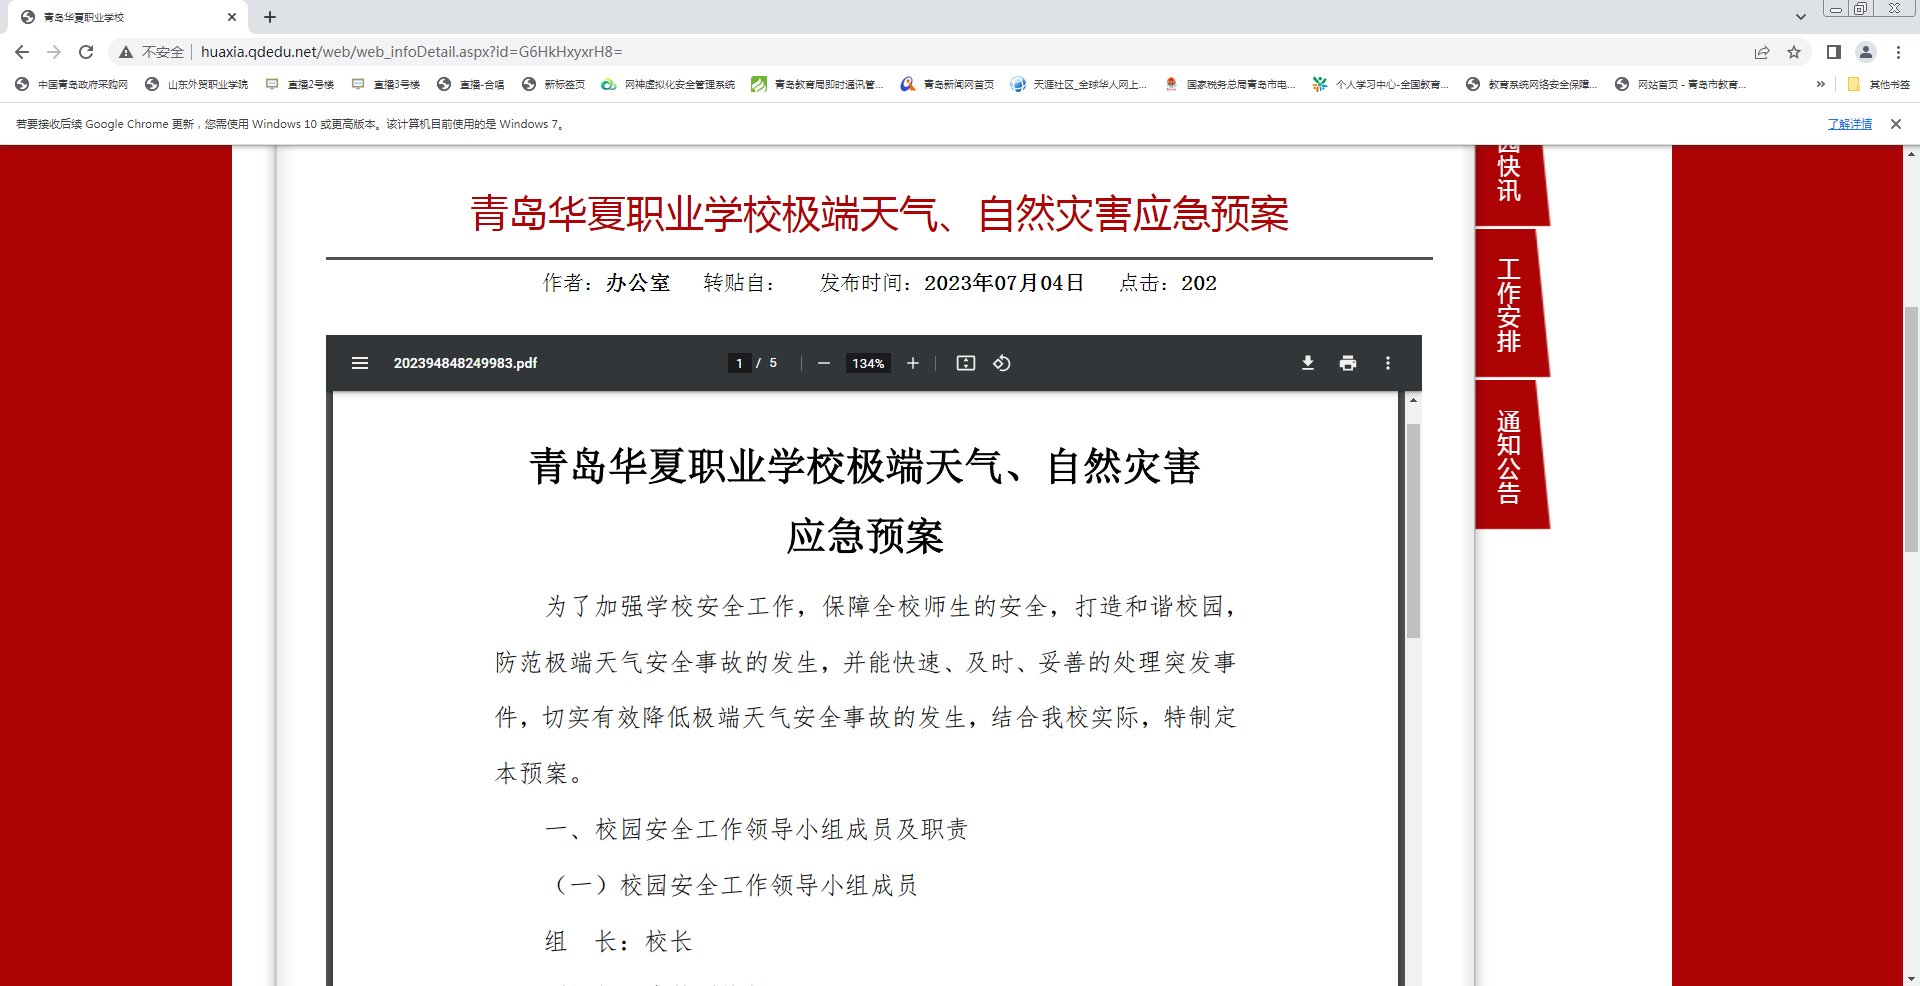Click the PDF zoom percentage field
The width and height of the screenshot is (1920, 986).
(x=867, y=363)
